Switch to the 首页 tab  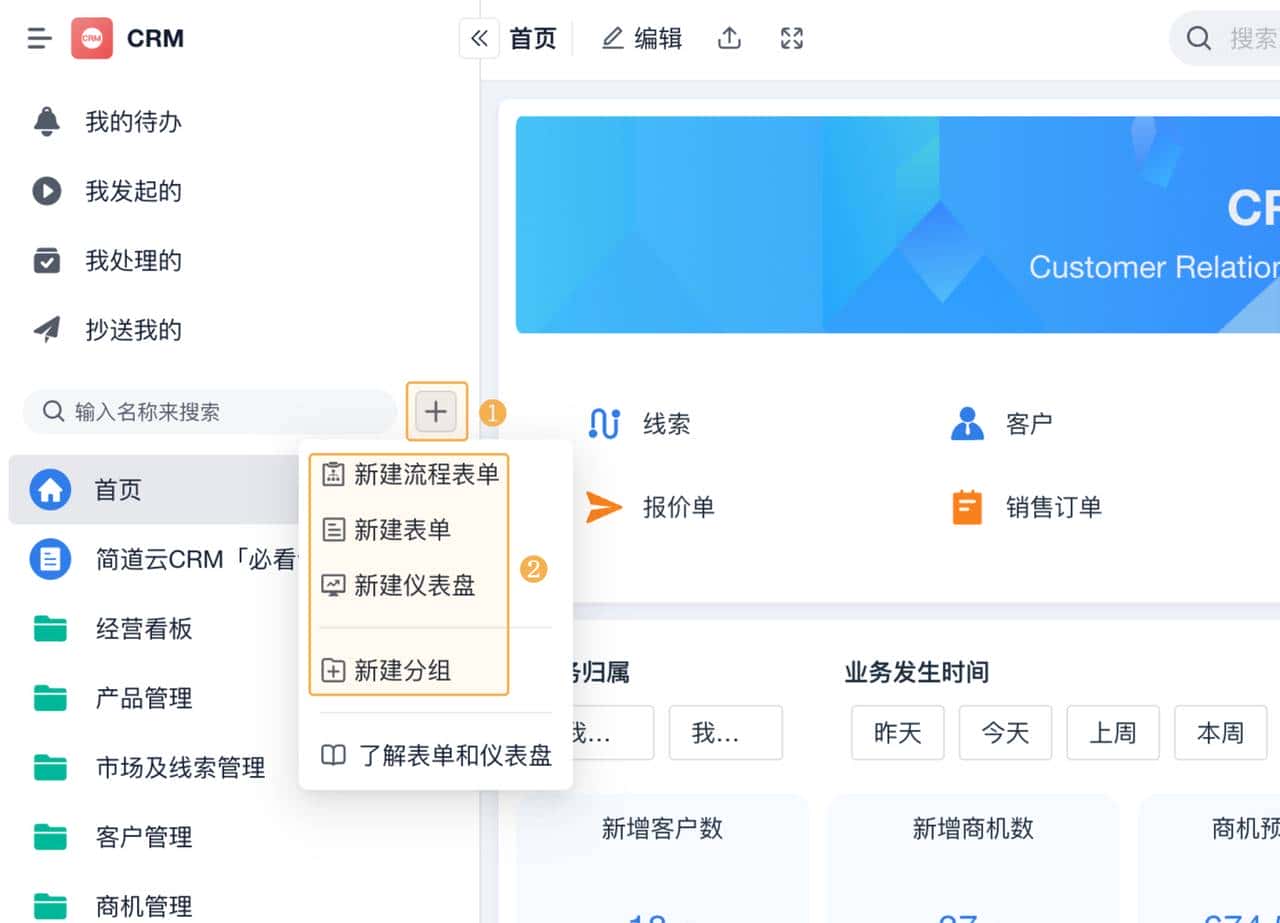(x=532, y=37)
